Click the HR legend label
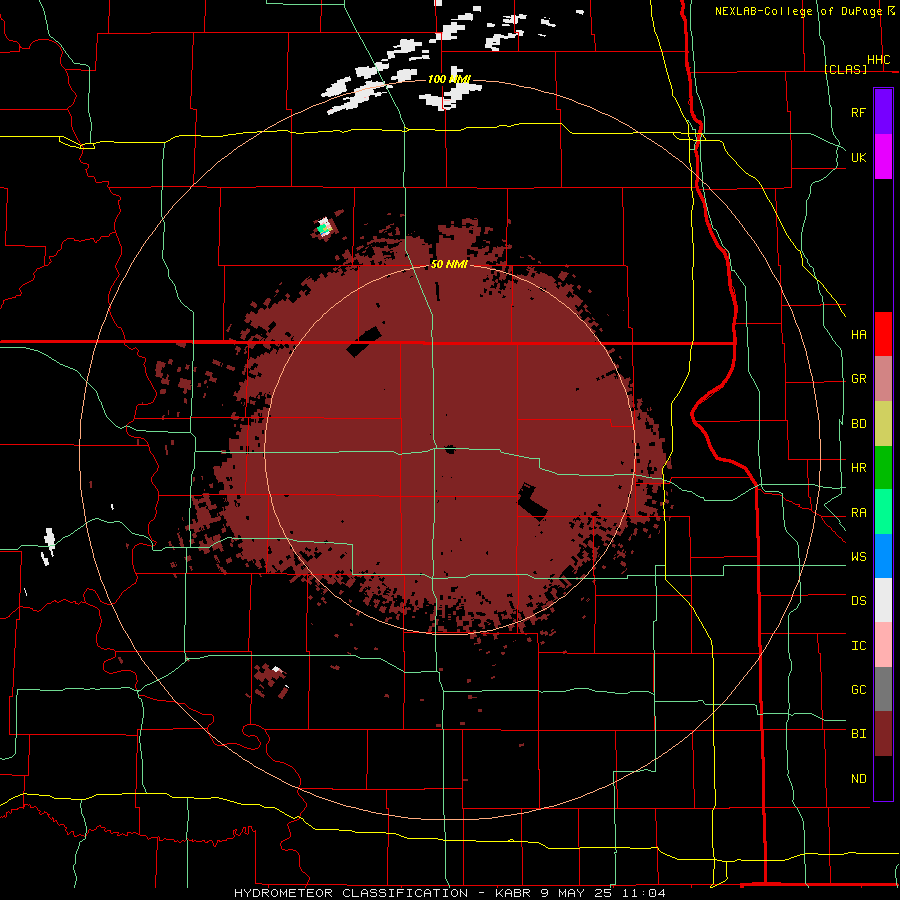900x900 pixels. pyautogui.click(x=858, y=468)
